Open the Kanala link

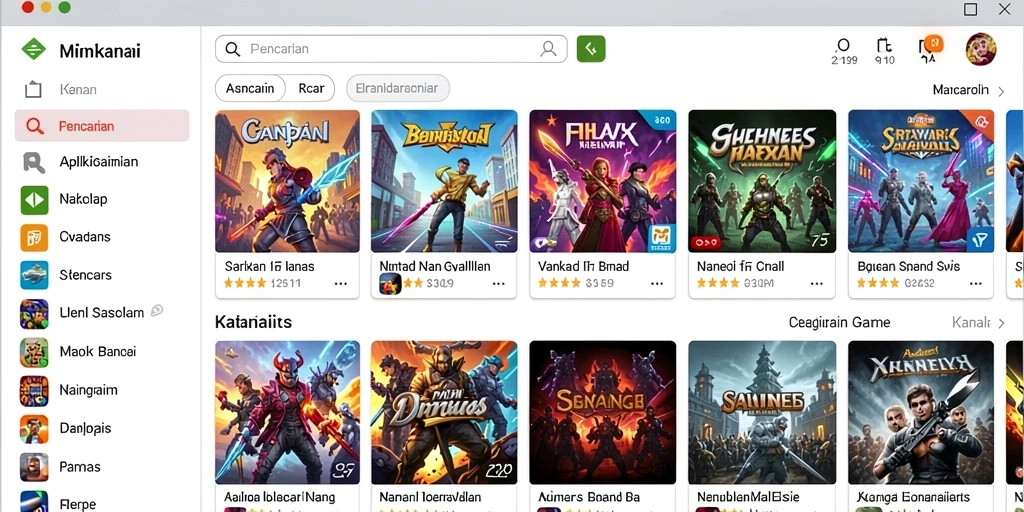[x=972, y=323]
